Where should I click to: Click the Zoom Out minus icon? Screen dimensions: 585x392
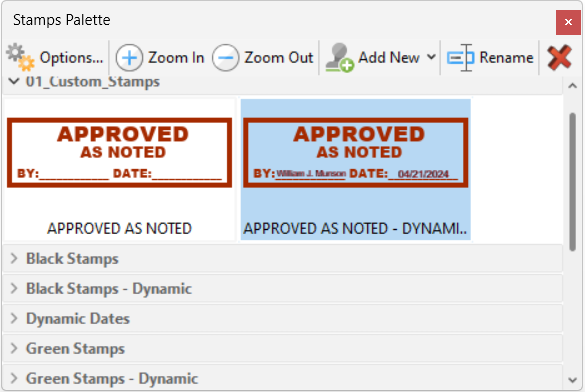(225, 58)
